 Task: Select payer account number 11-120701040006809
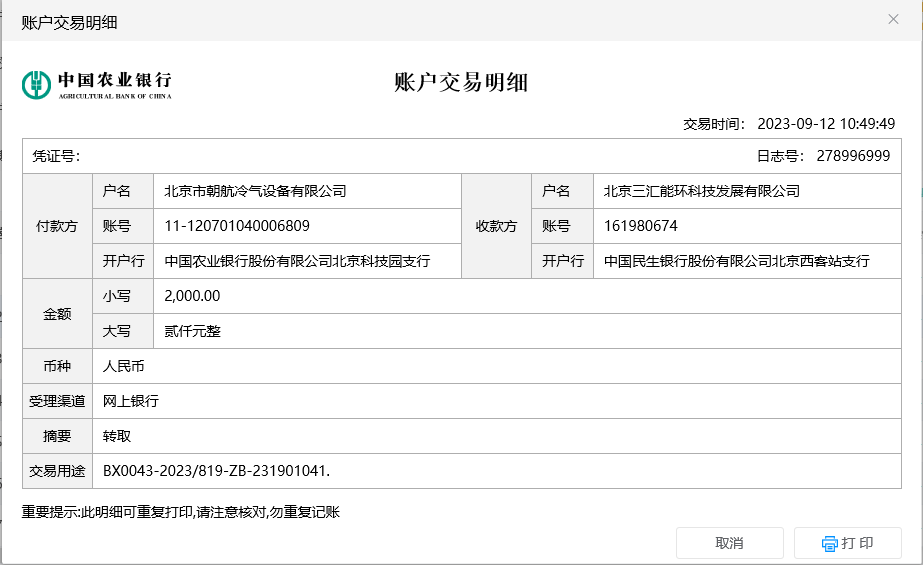click(237, 226)
